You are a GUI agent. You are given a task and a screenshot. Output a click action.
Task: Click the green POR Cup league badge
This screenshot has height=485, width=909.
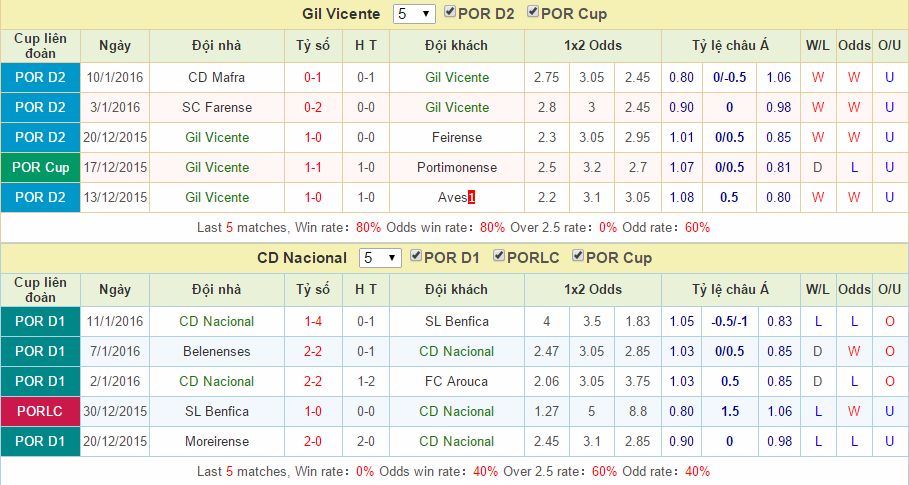click(41, 167)
